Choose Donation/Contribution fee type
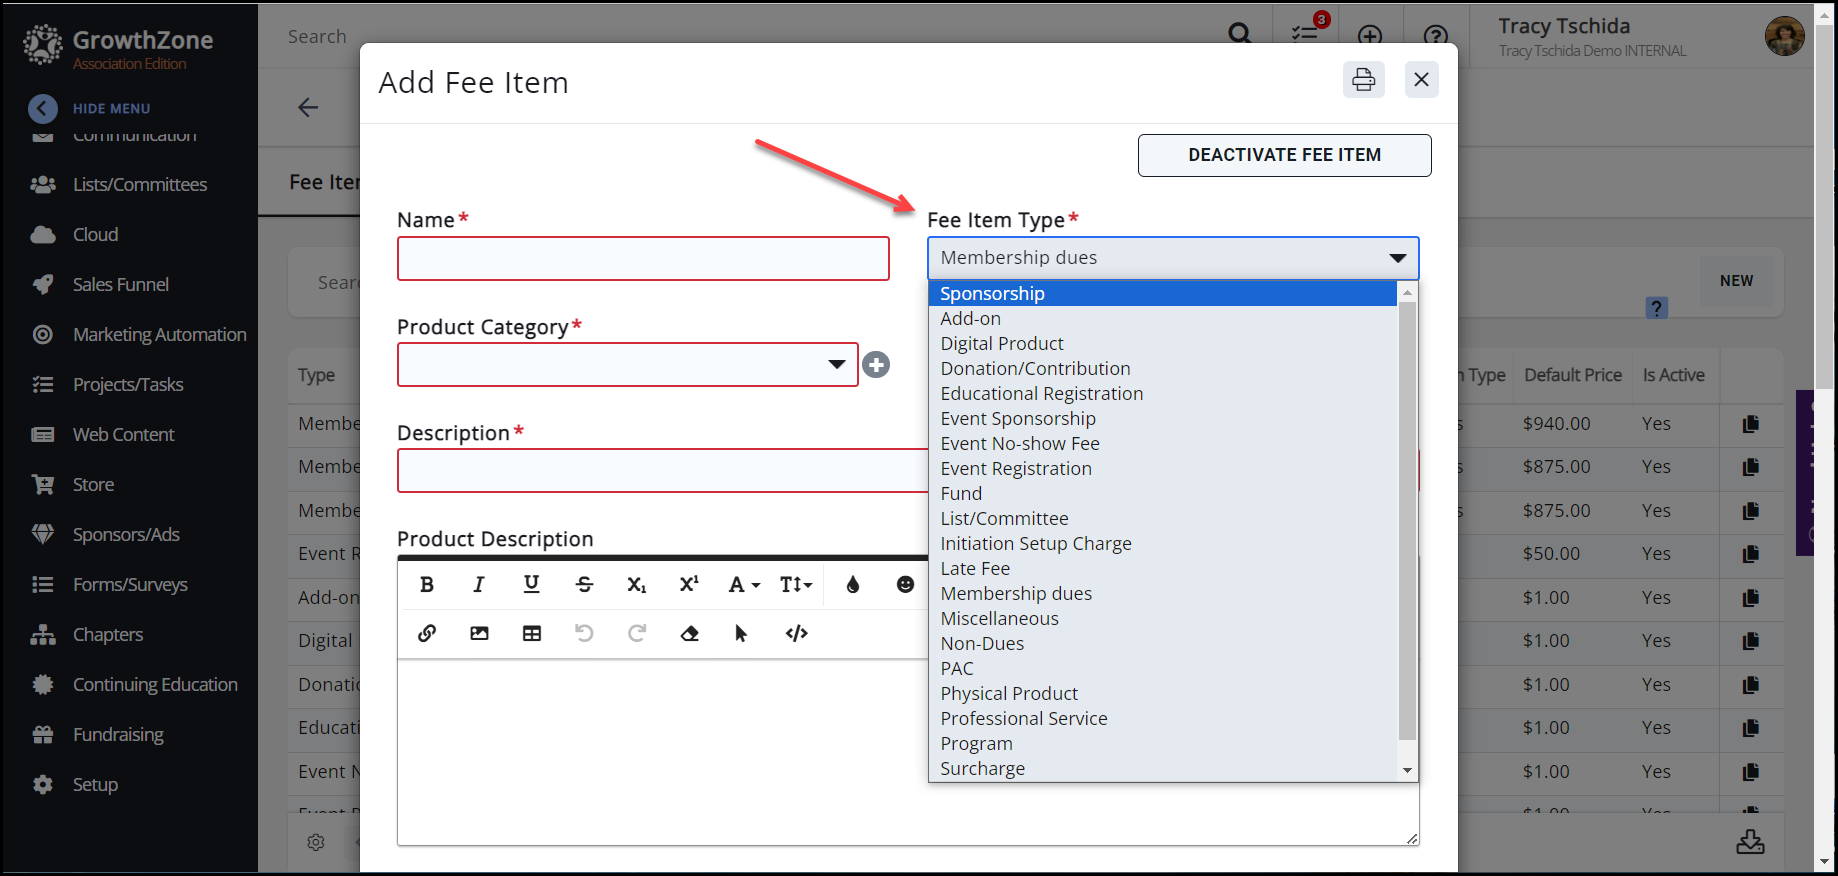 click(x=1034, y=369)
